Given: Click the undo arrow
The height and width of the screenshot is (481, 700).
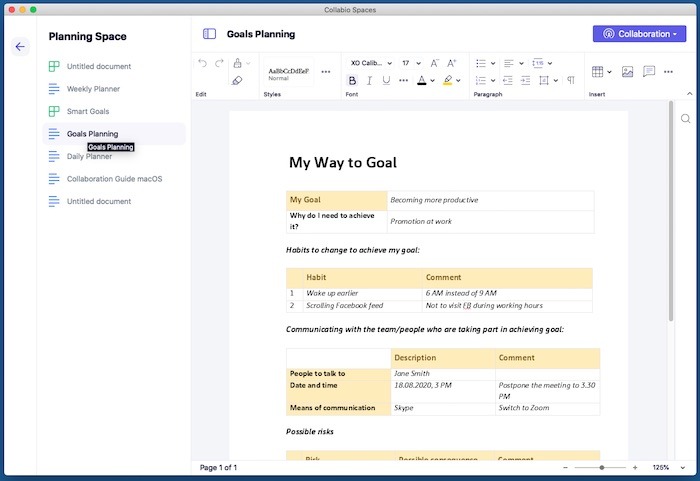Looking at the screenshot, I should pyautogui.click(x=203, y=63).
